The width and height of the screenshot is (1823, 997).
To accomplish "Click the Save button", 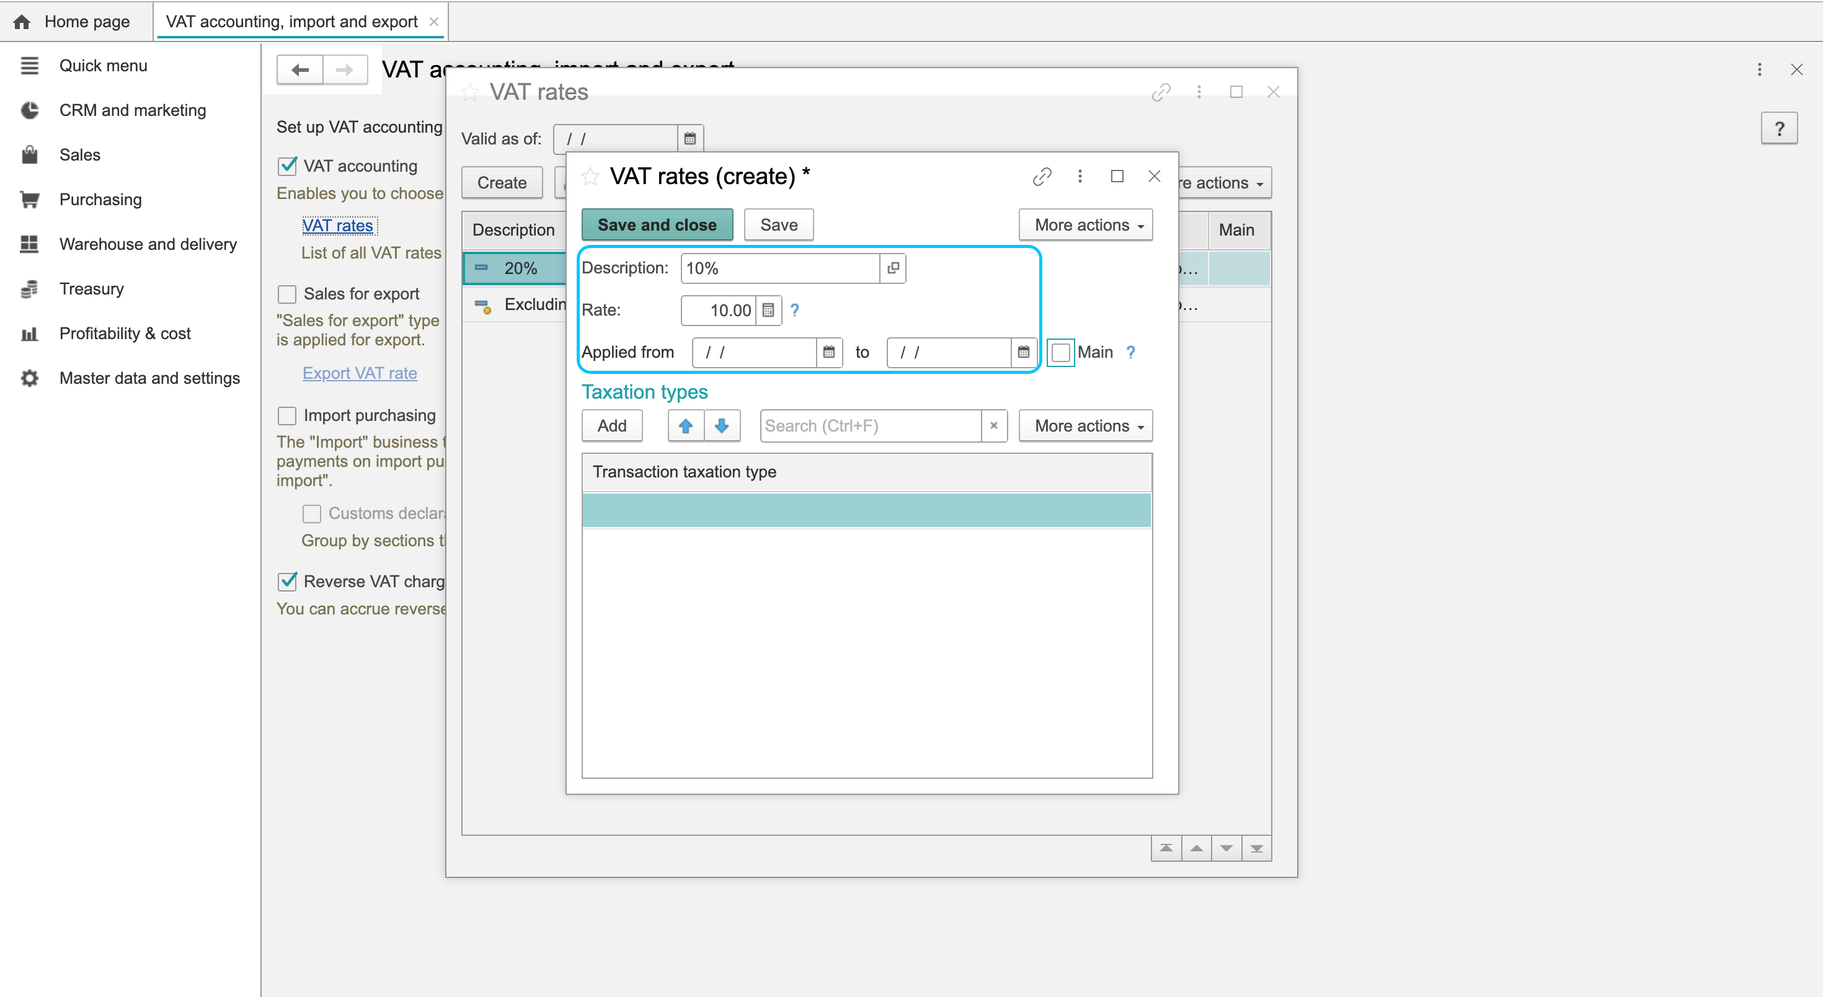I will pos(779,225).
